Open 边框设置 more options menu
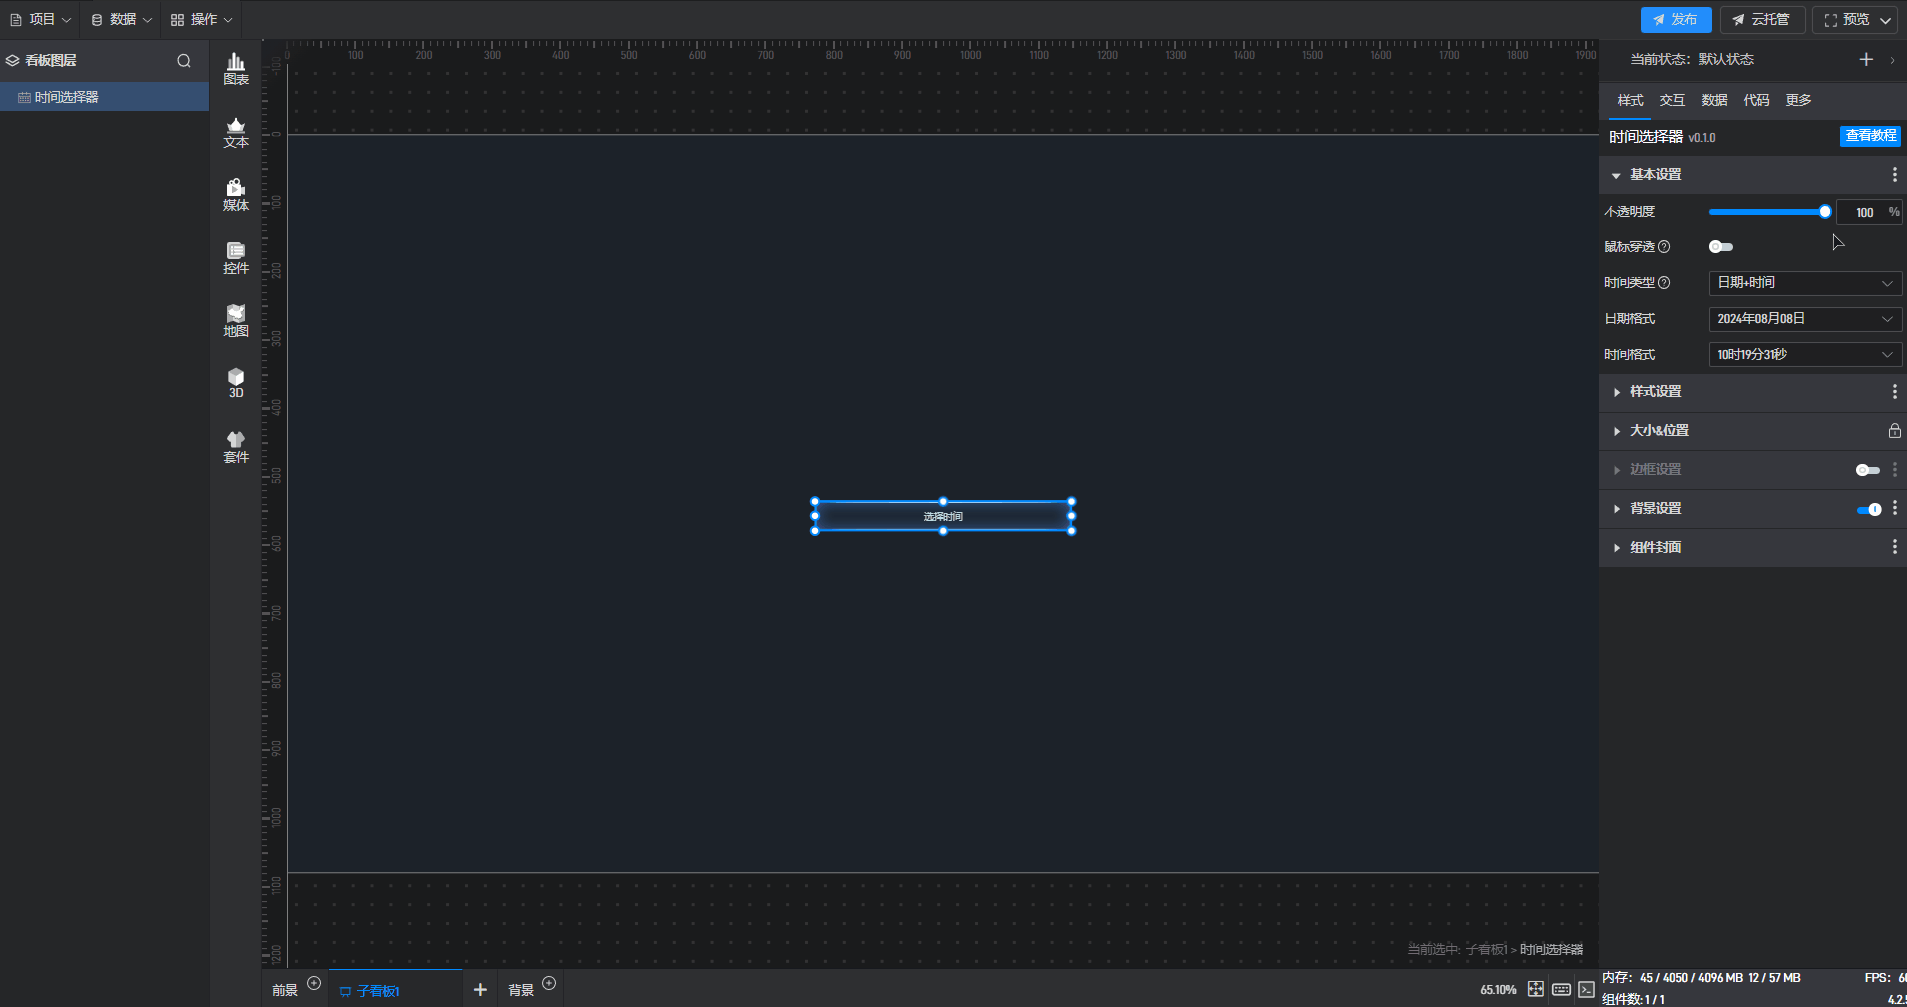The width and height of the screenshot is (1907, 1007). click(x=1894, y=470)
